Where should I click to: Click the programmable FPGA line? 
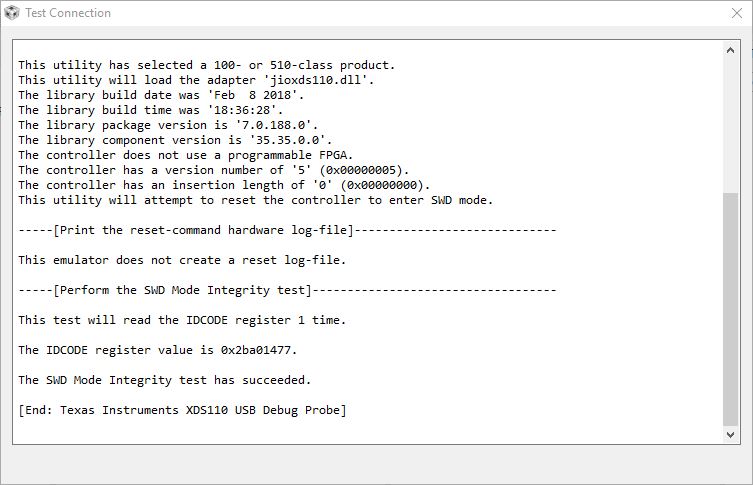[185, 155]
